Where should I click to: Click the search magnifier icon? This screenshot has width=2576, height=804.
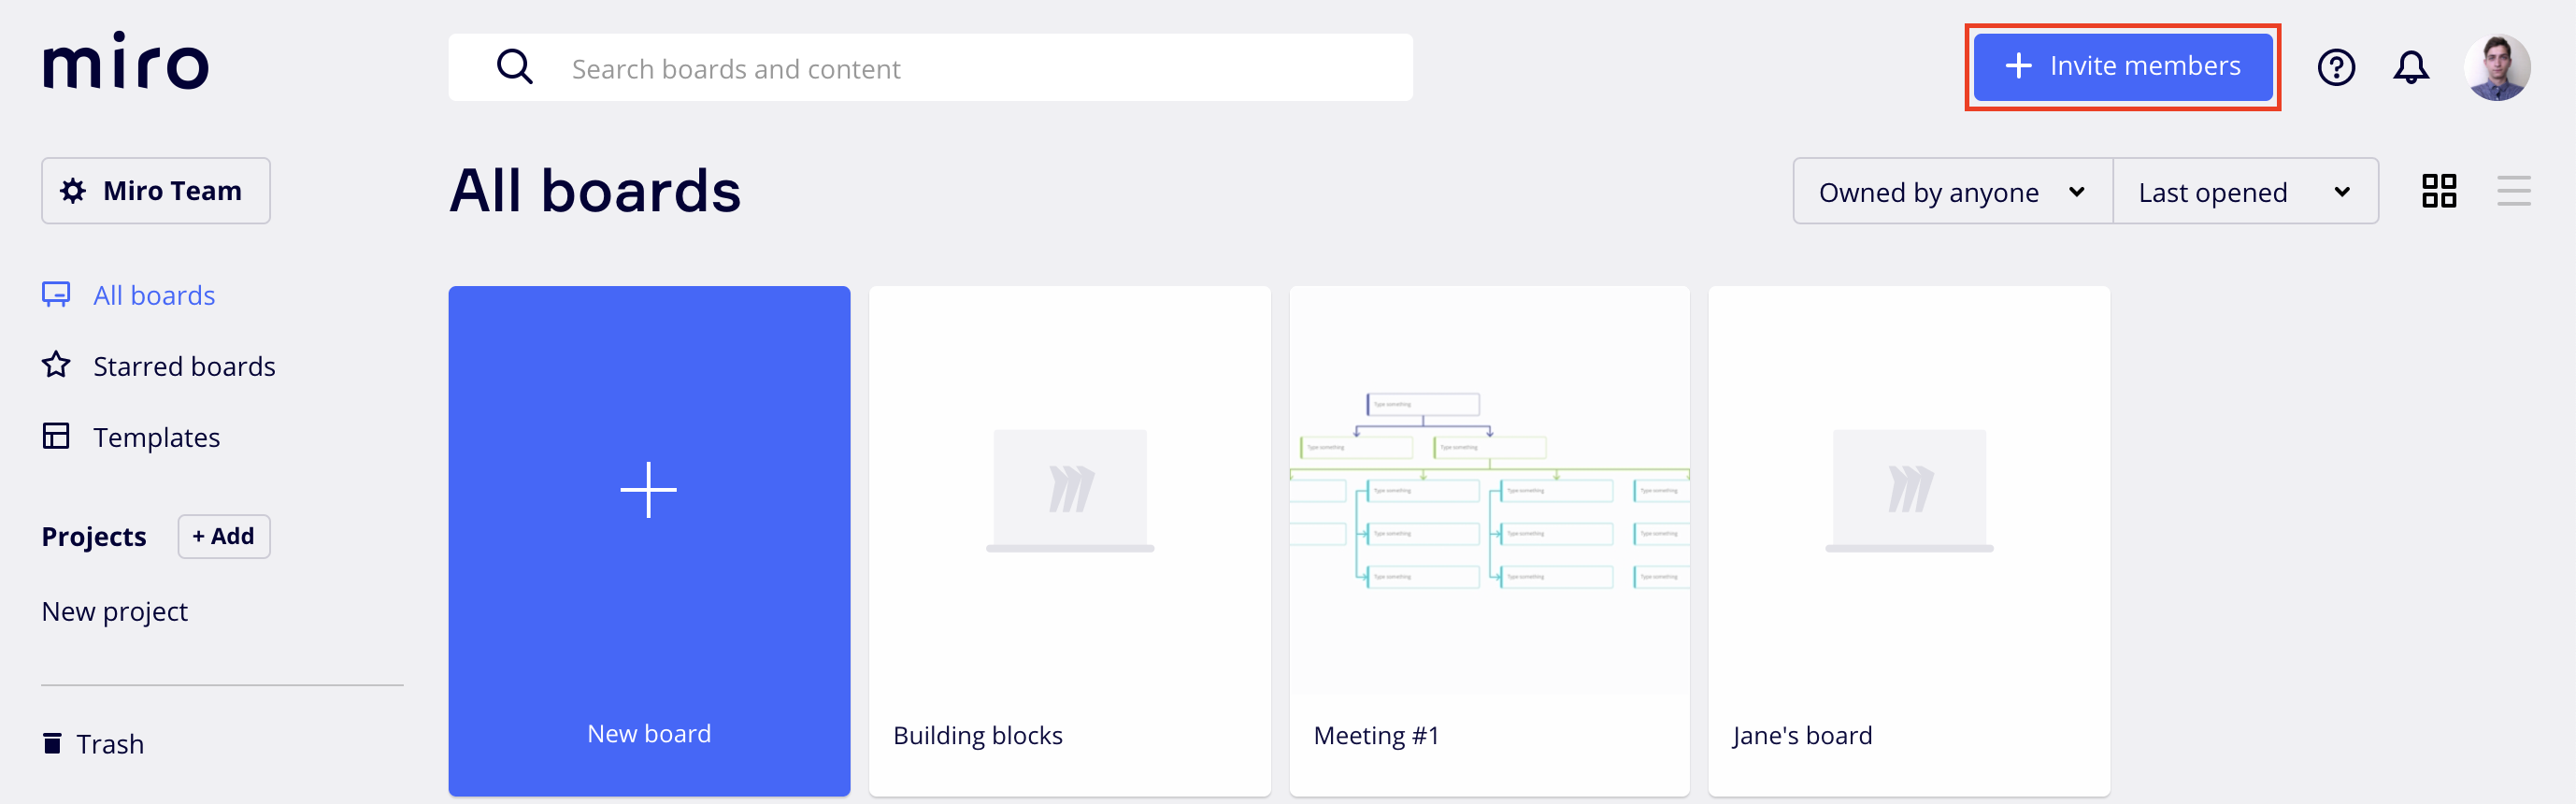[x=515, y=68]
